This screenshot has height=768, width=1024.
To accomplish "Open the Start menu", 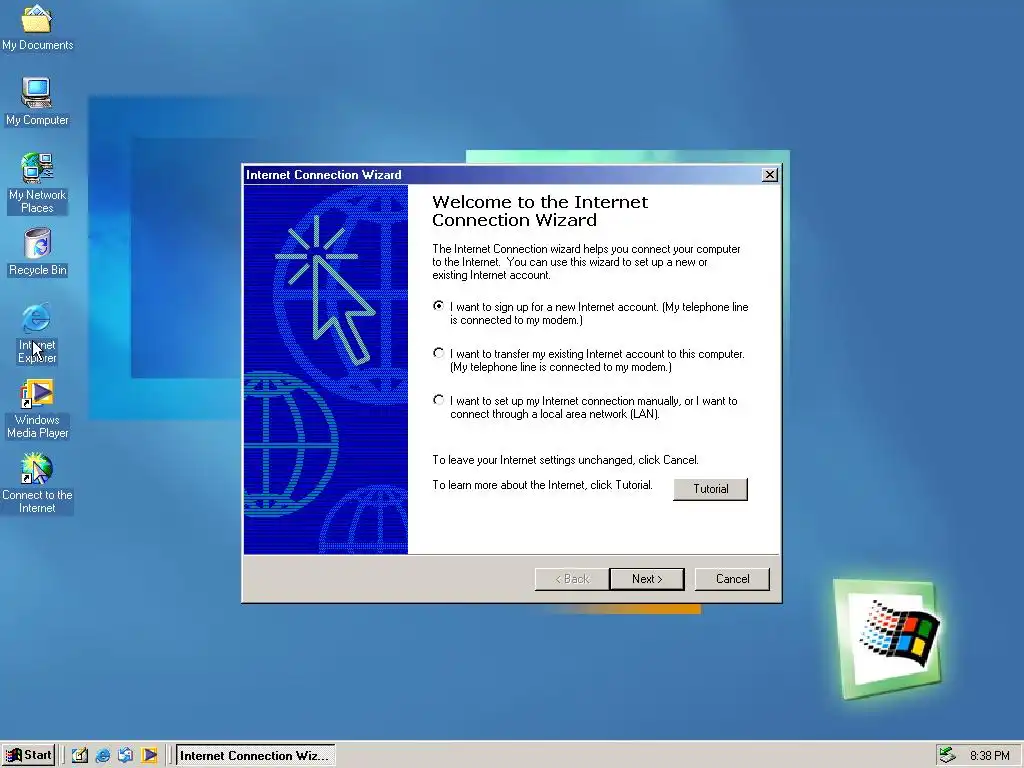I will pos(28,755).
